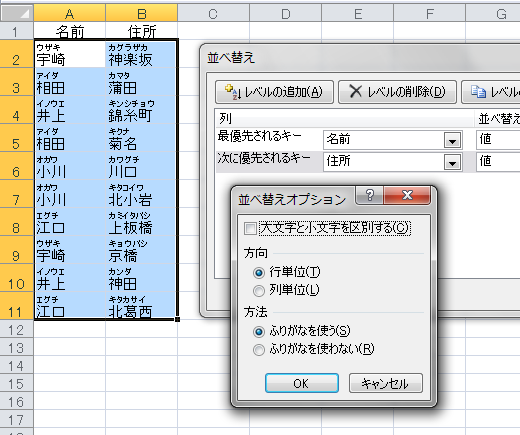Click 最優先されるキー row label

(260, 136)
